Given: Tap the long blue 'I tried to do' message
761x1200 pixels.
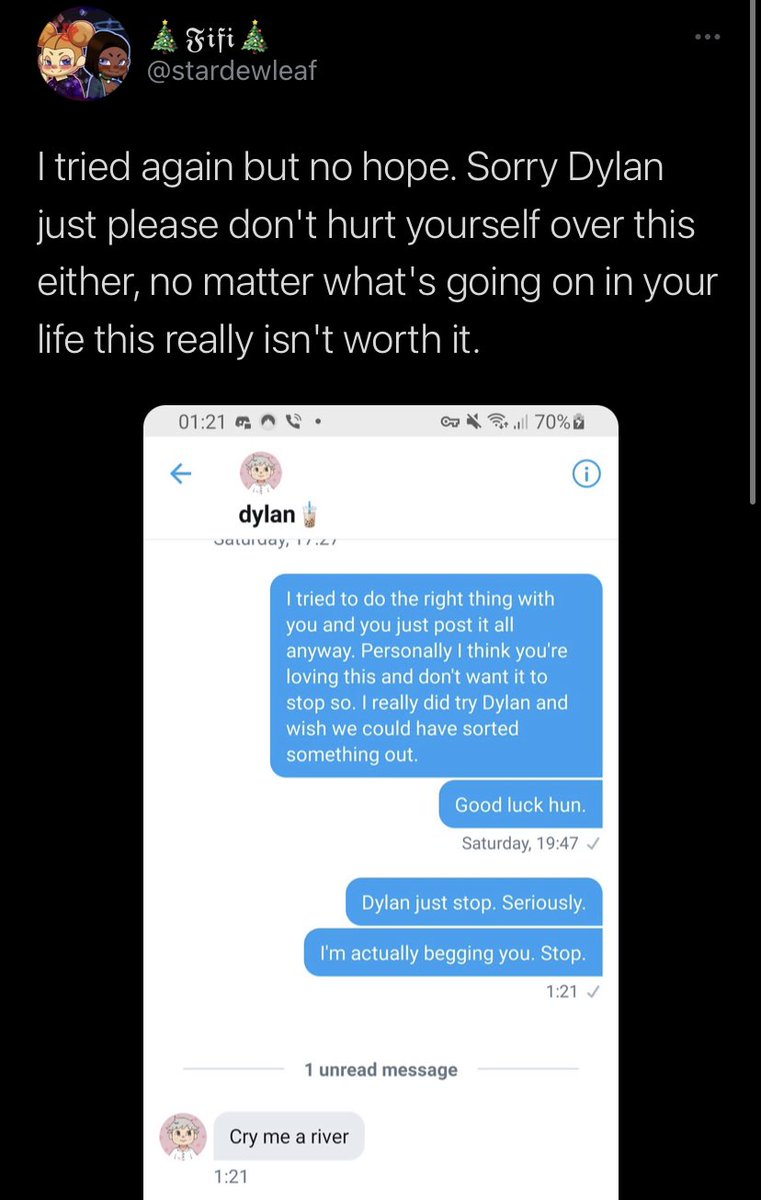Looking at the screenshot, I should click(436, 676).
